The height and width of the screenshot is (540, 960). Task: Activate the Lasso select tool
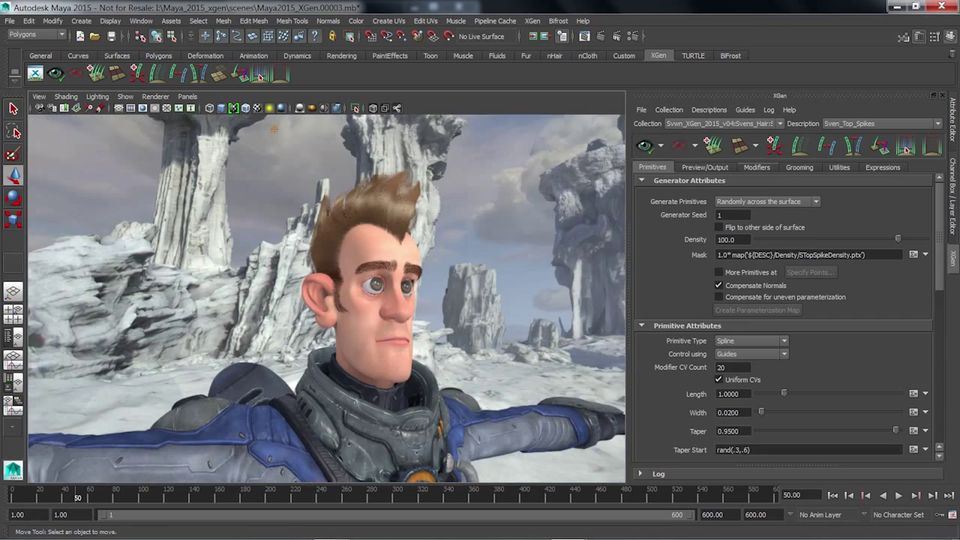(14, 131)
